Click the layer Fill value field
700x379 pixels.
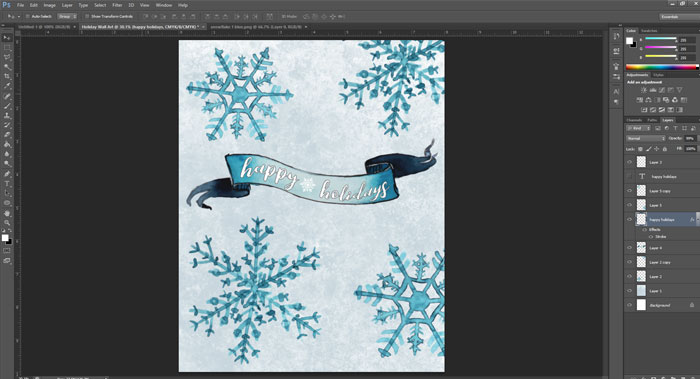[x=690, y=149]
